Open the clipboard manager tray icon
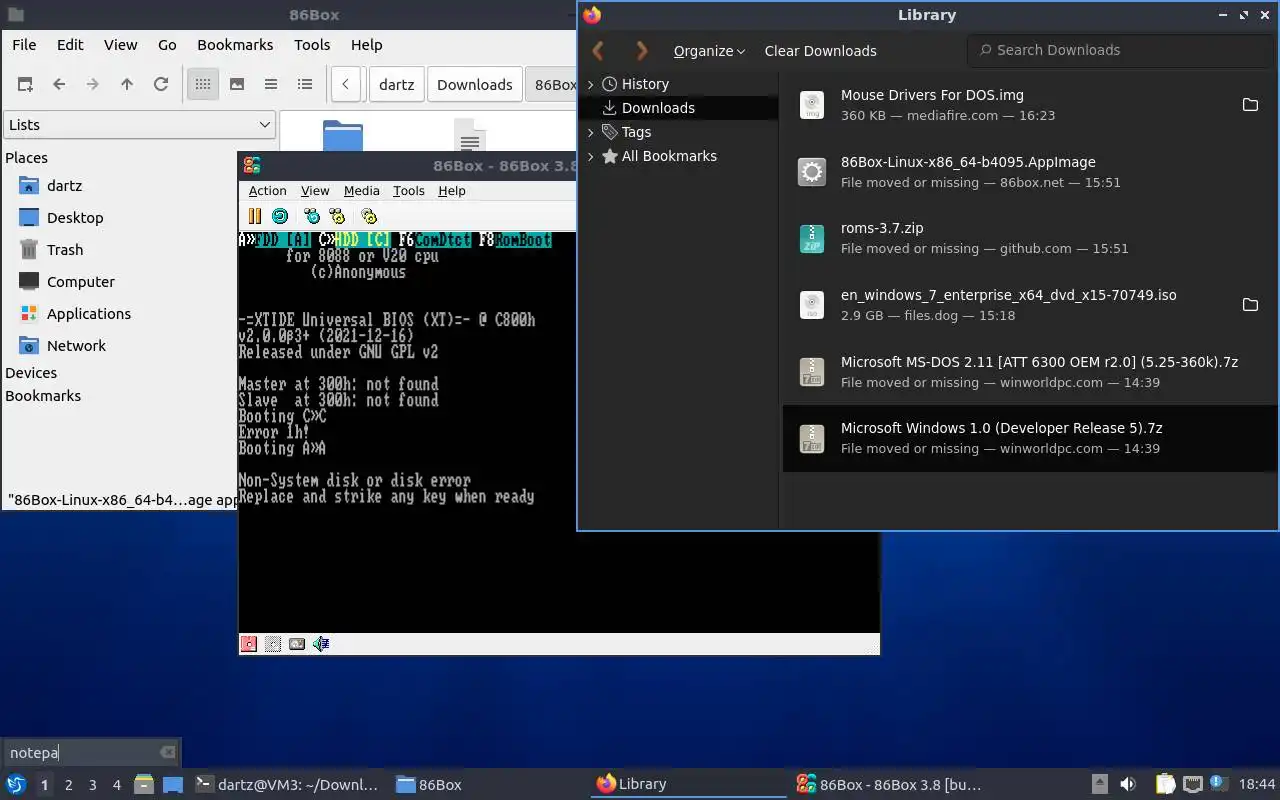 1165,784
